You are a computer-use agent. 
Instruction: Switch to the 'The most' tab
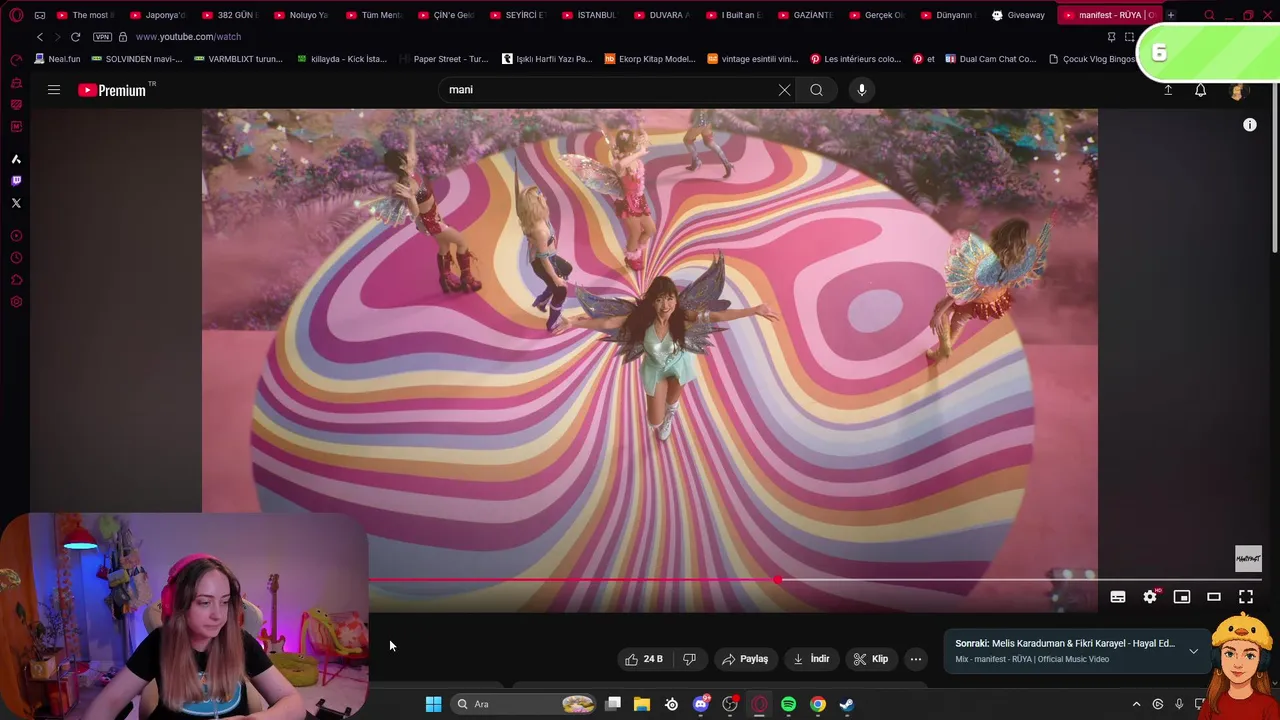(85, 15)
